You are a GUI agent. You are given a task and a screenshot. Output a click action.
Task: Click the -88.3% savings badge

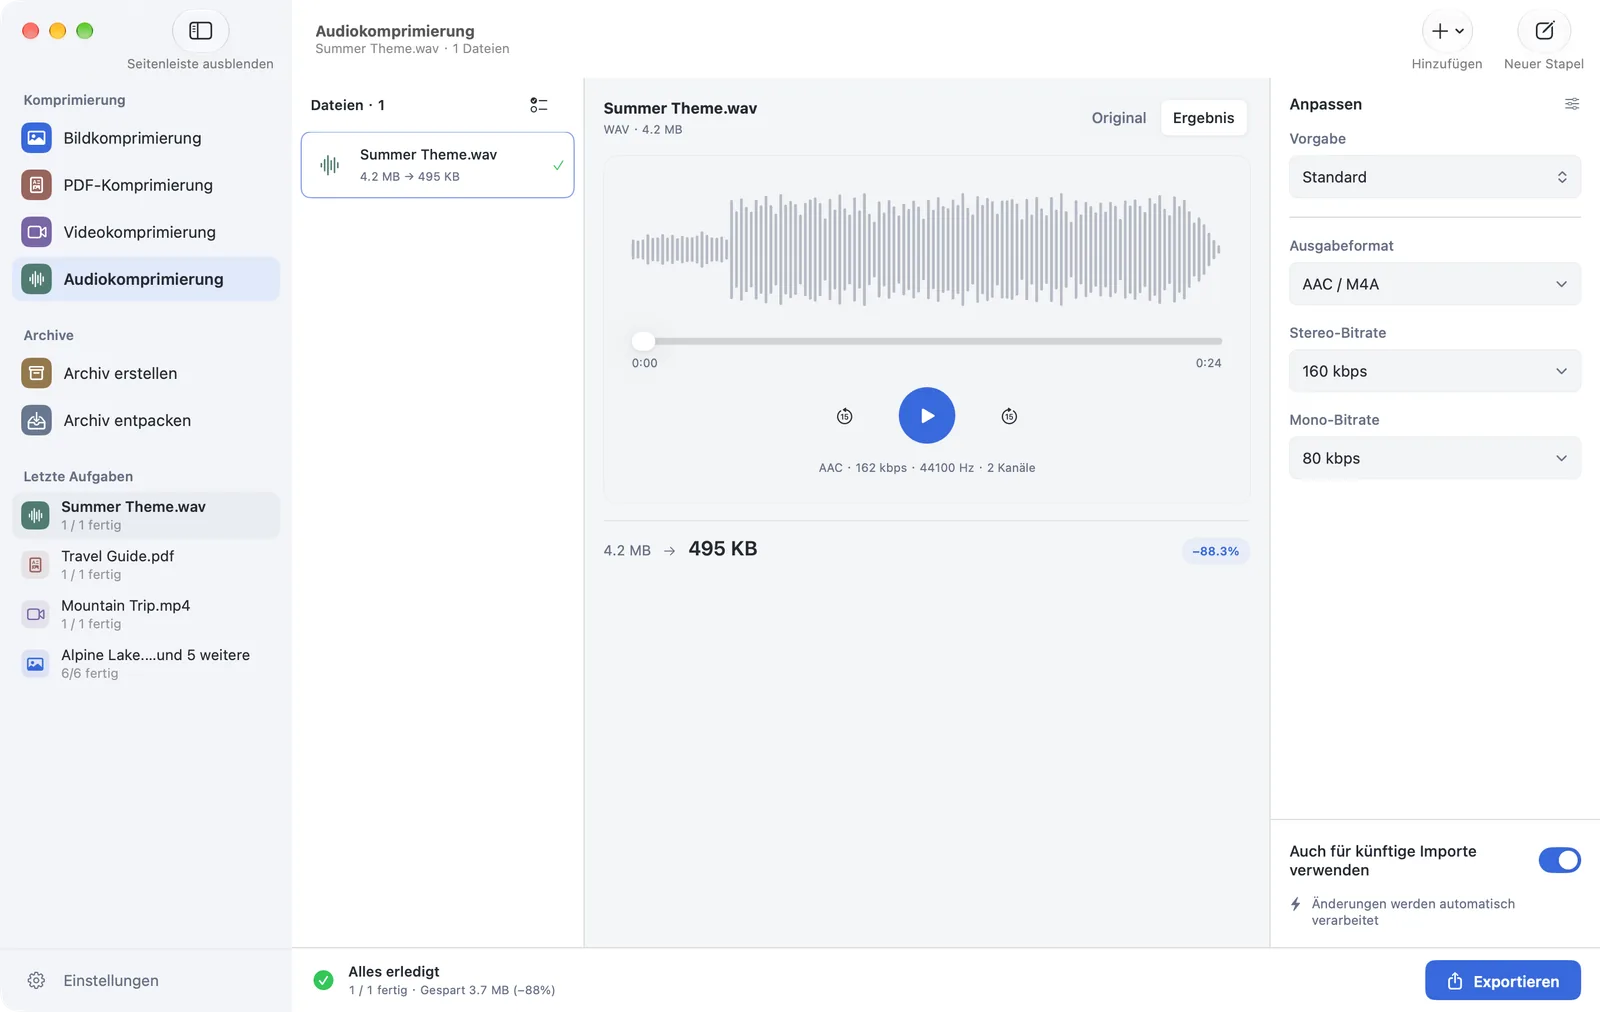click(x=1215, y=551)
